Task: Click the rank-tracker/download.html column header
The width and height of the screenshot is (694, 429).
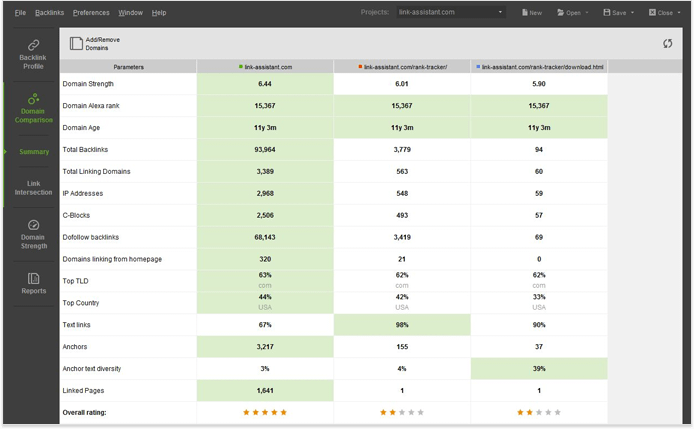Action: (539, 67)
